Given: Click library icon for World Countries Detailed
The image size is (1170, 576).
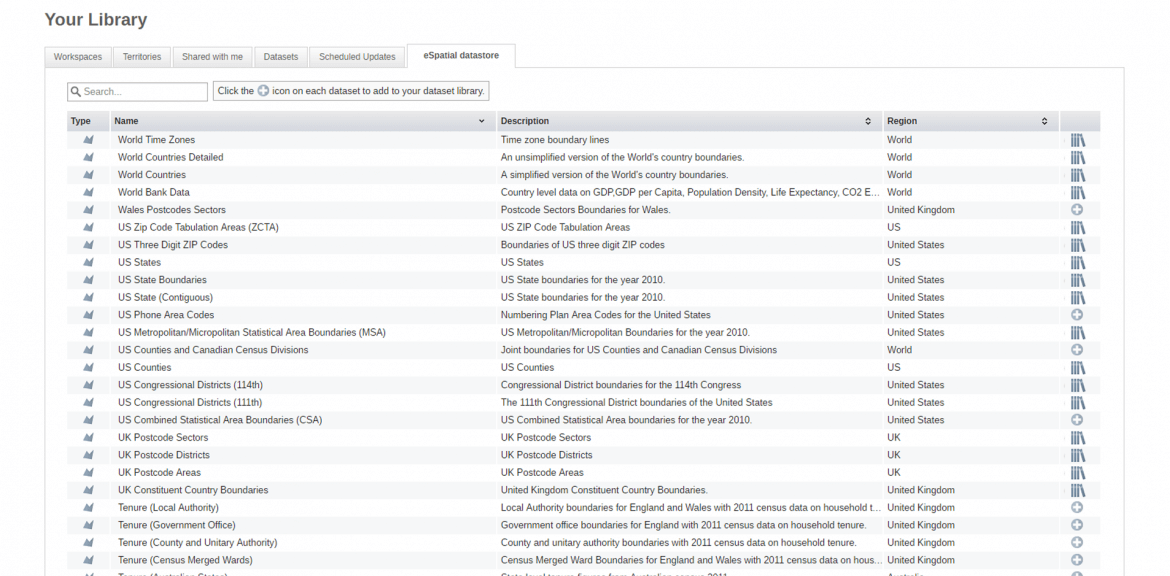Looking at the screenshot, I should coord(1077,157).
